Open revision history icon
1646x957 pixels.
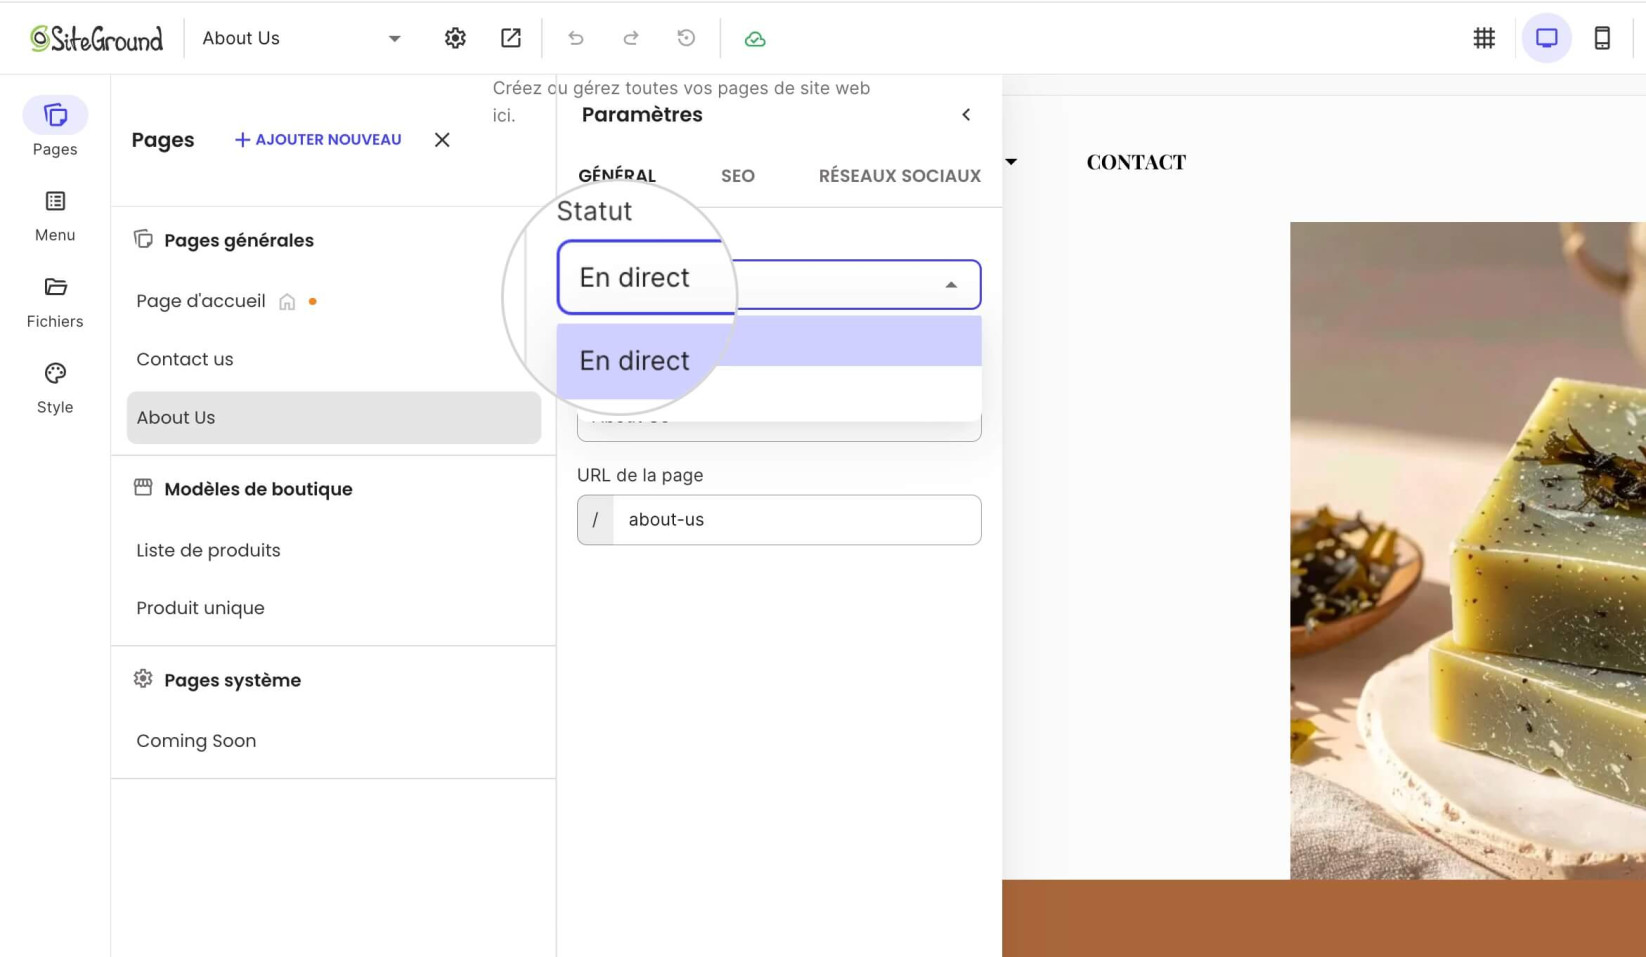686,38
